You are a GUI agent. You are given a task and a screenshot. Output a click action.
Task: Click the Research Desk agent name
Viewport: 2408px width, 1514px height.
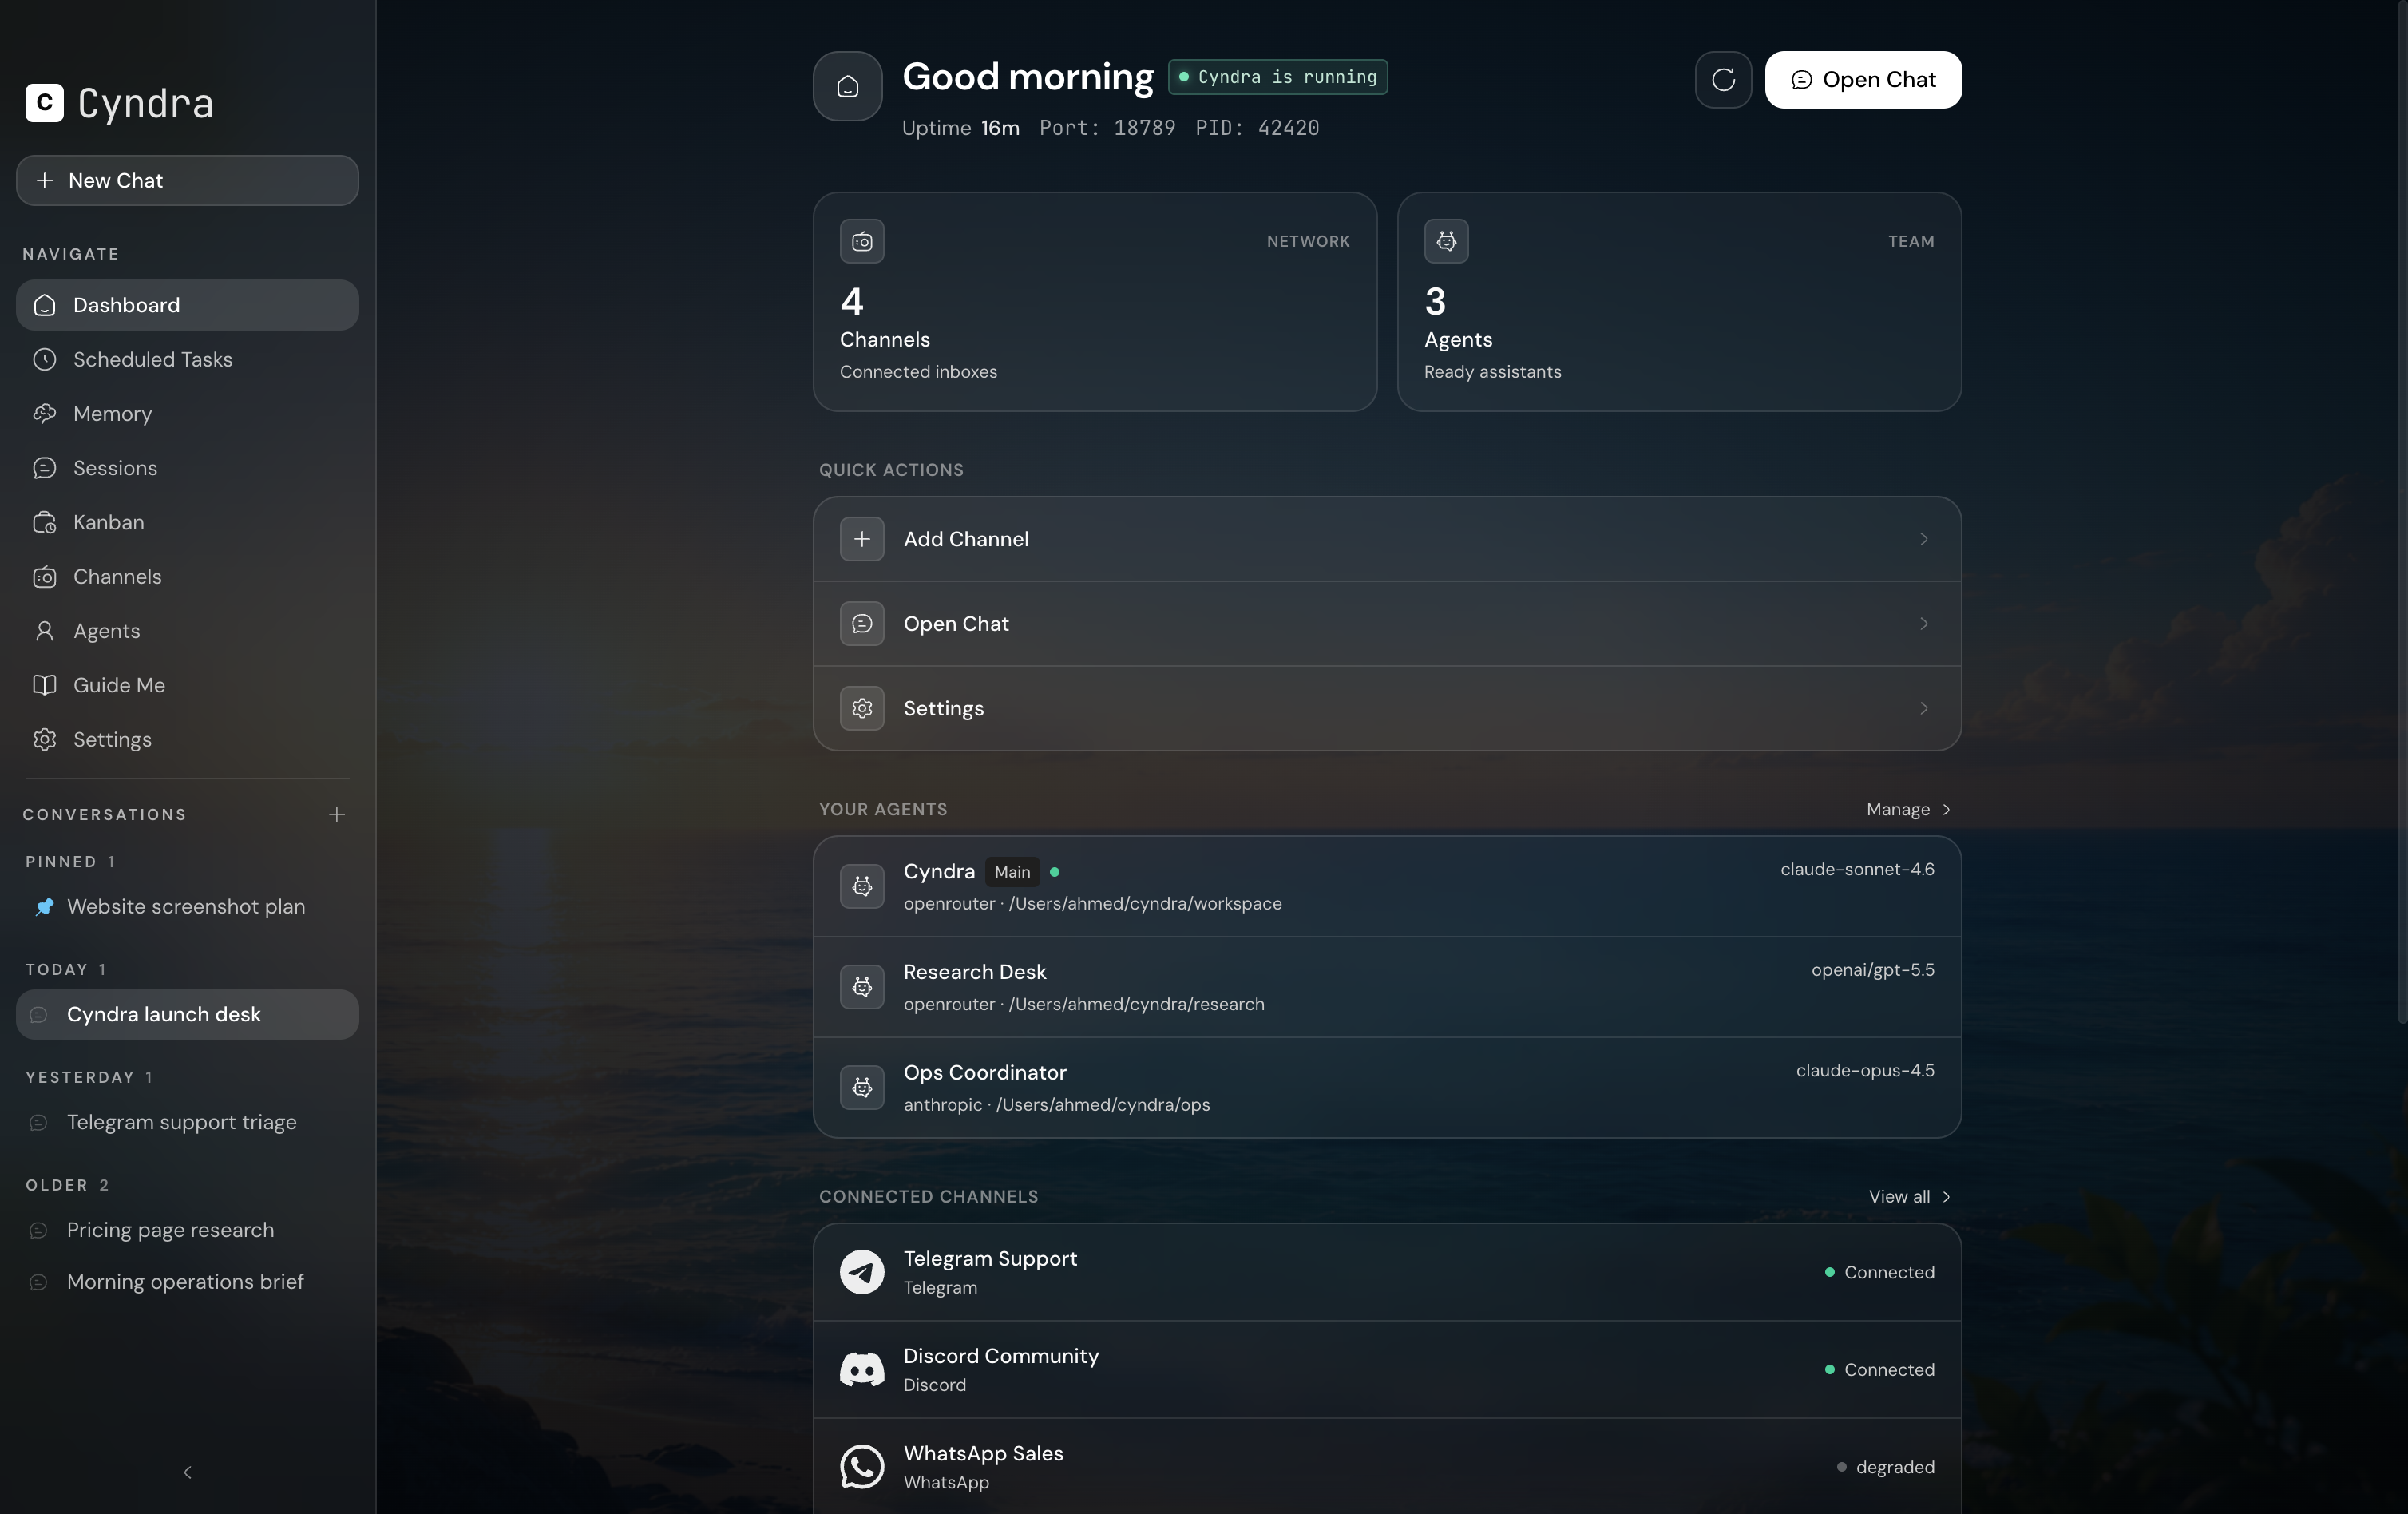click(x=974, y=972)
